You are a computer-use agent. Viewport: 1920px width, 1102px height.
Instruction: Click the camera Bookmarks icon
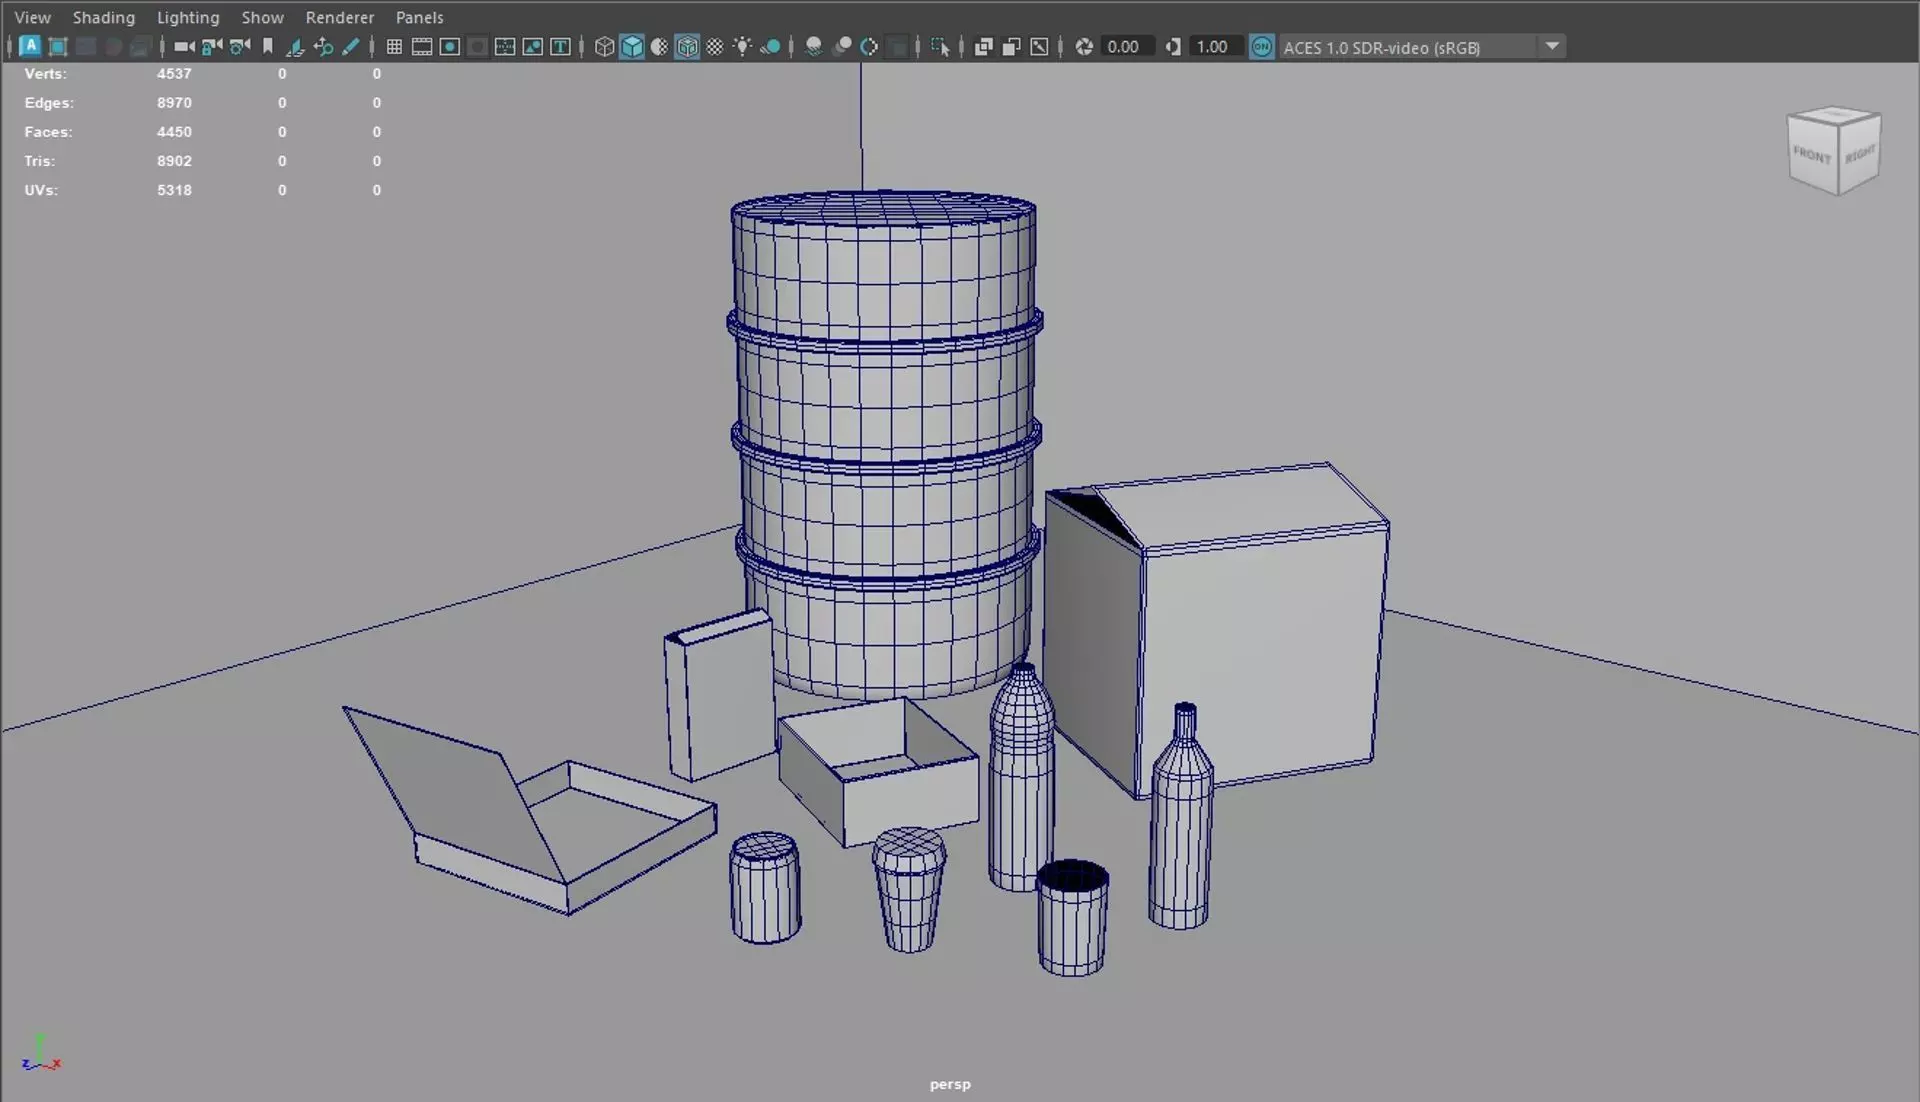[268, 46]
